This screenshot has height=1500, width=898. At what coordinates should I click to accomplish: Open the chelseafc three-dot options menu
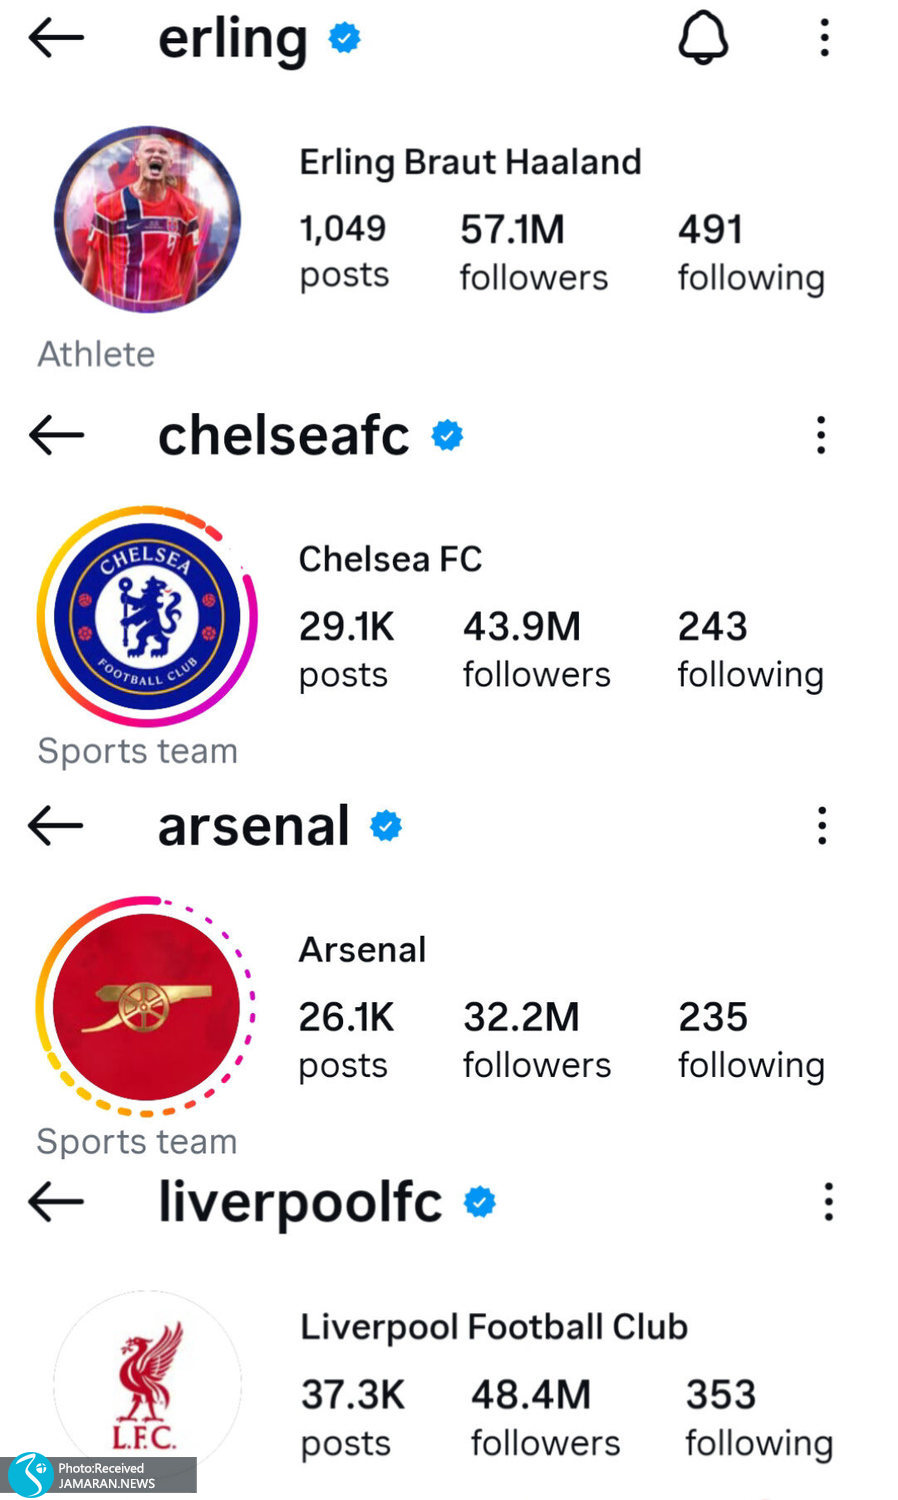click(821, 435)
